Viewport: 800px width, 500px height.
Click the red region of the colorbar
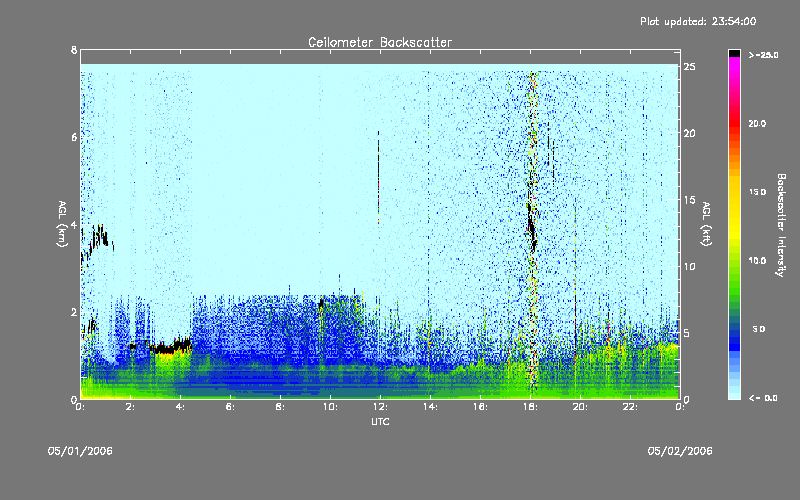pyautogui.click(x=734, y=121)
